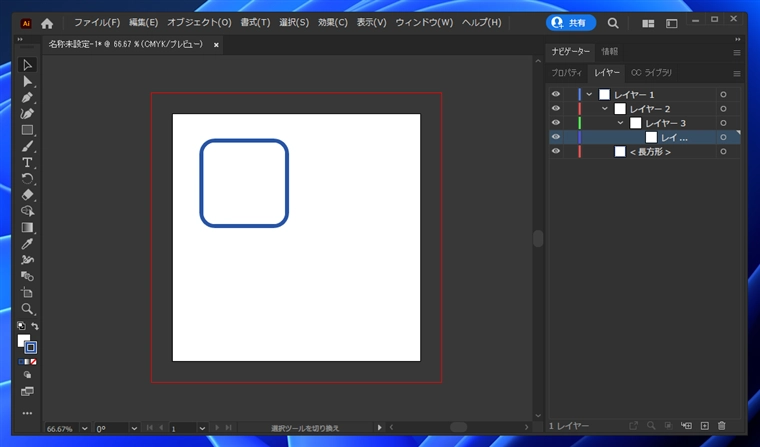Screen dimensions: 760x447
Task: Select the Blend tool
Action: 27,276
